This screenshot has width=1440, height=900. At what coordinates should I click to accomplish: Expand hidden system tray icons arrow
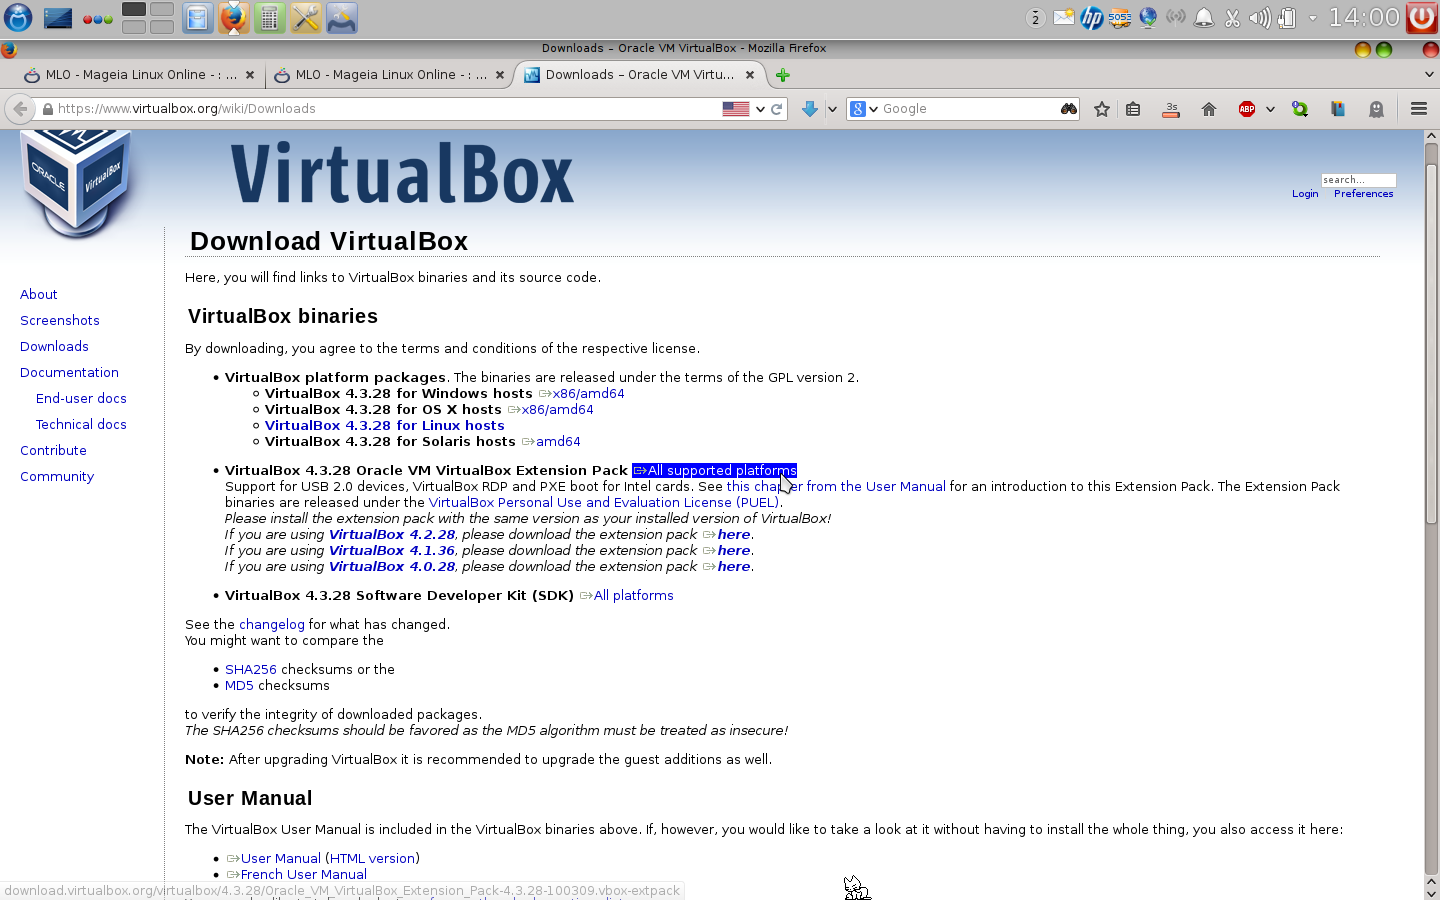coord(1313,17)
